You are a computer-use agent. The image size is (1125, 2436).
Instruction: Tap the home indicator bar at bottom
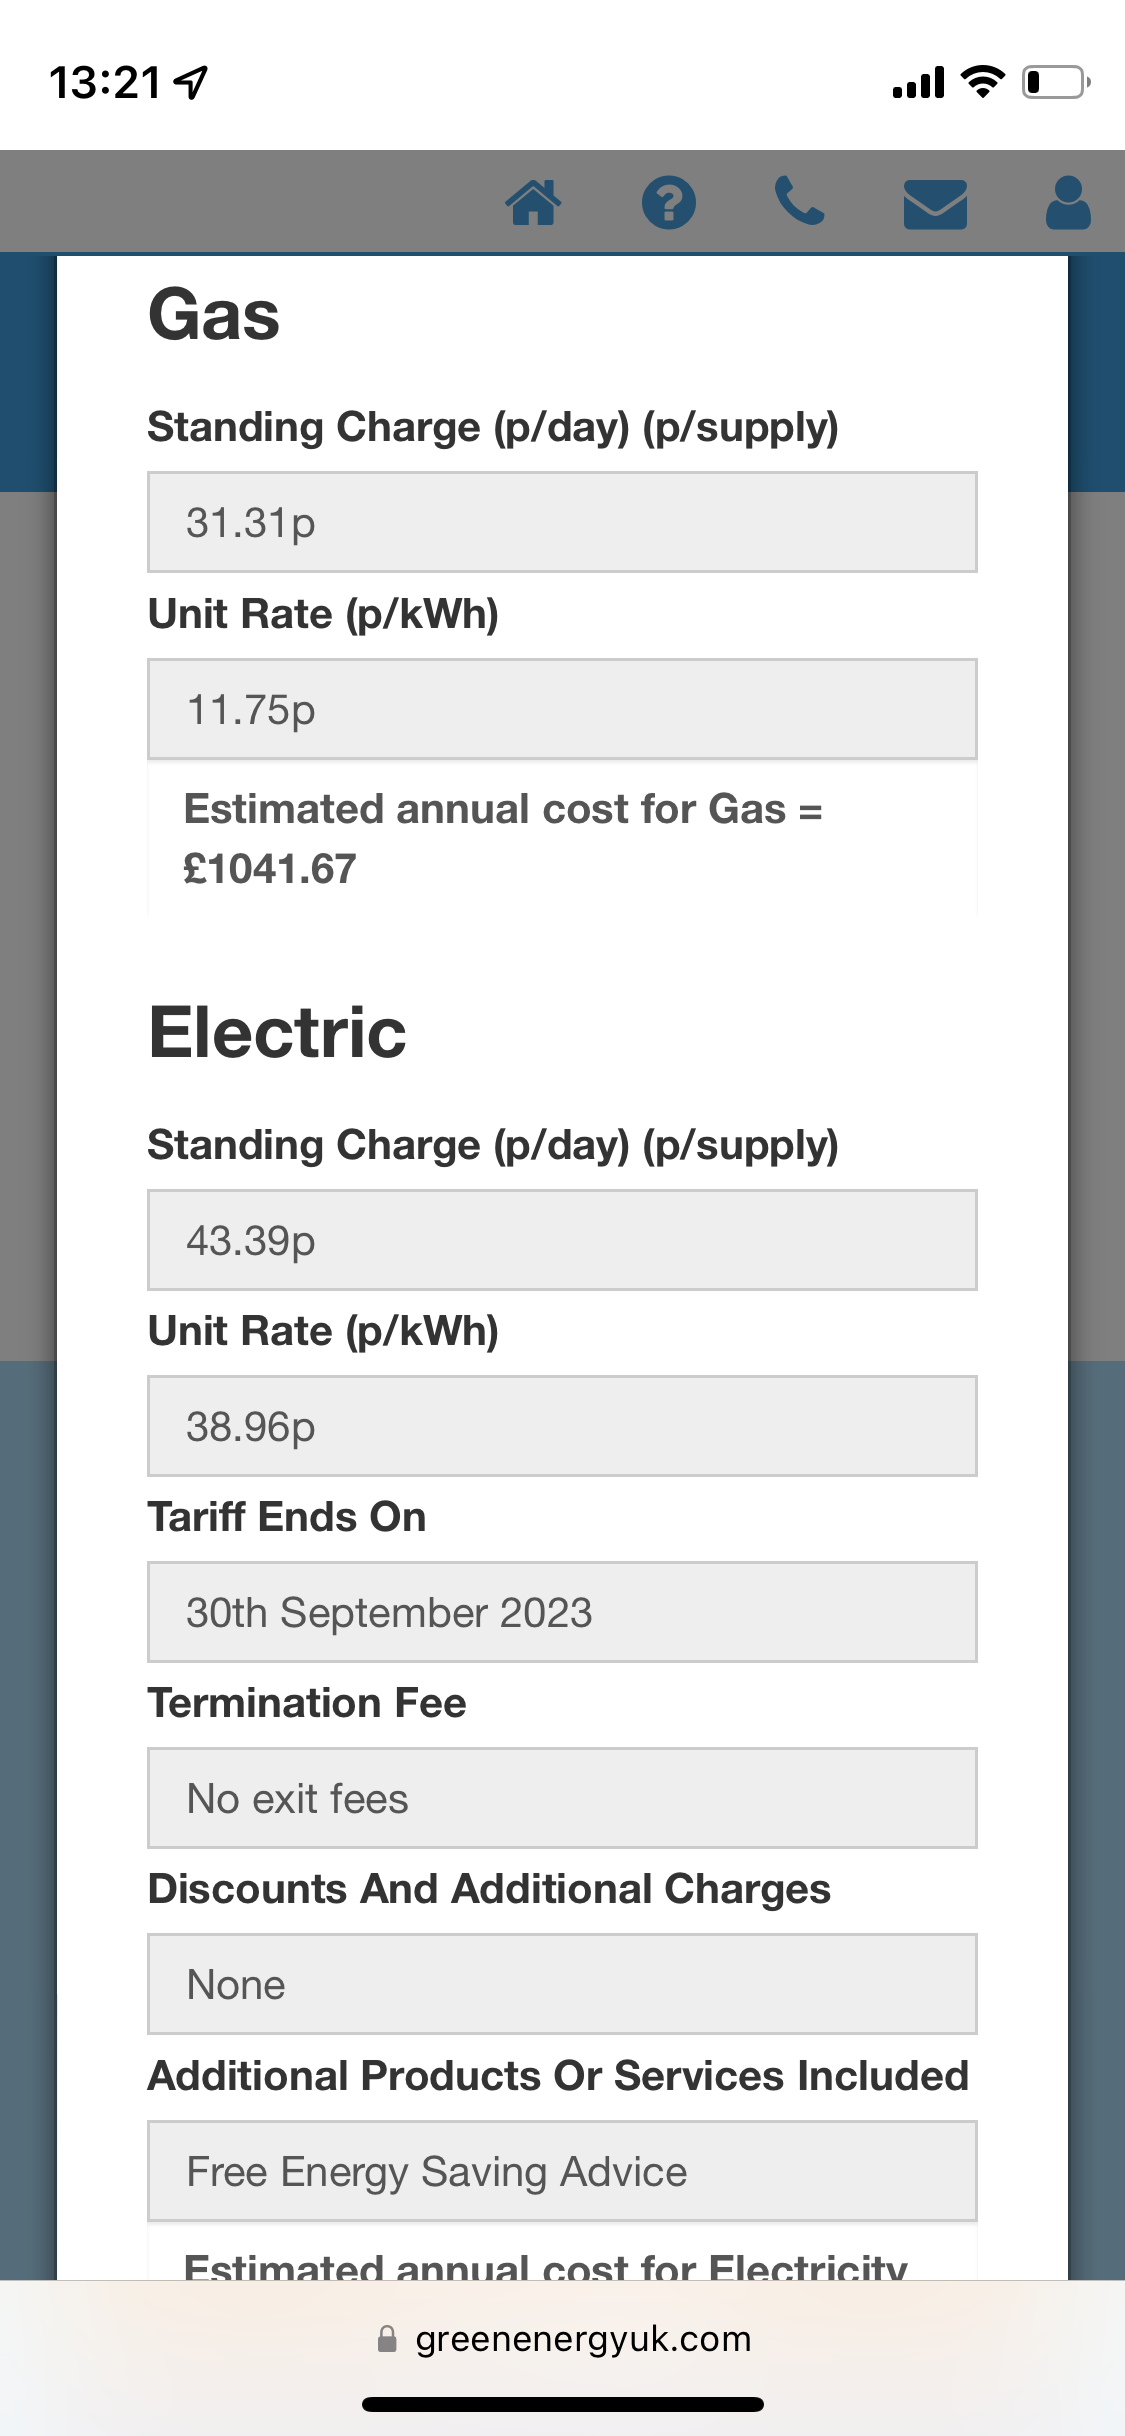click(x=562, y=2404)
